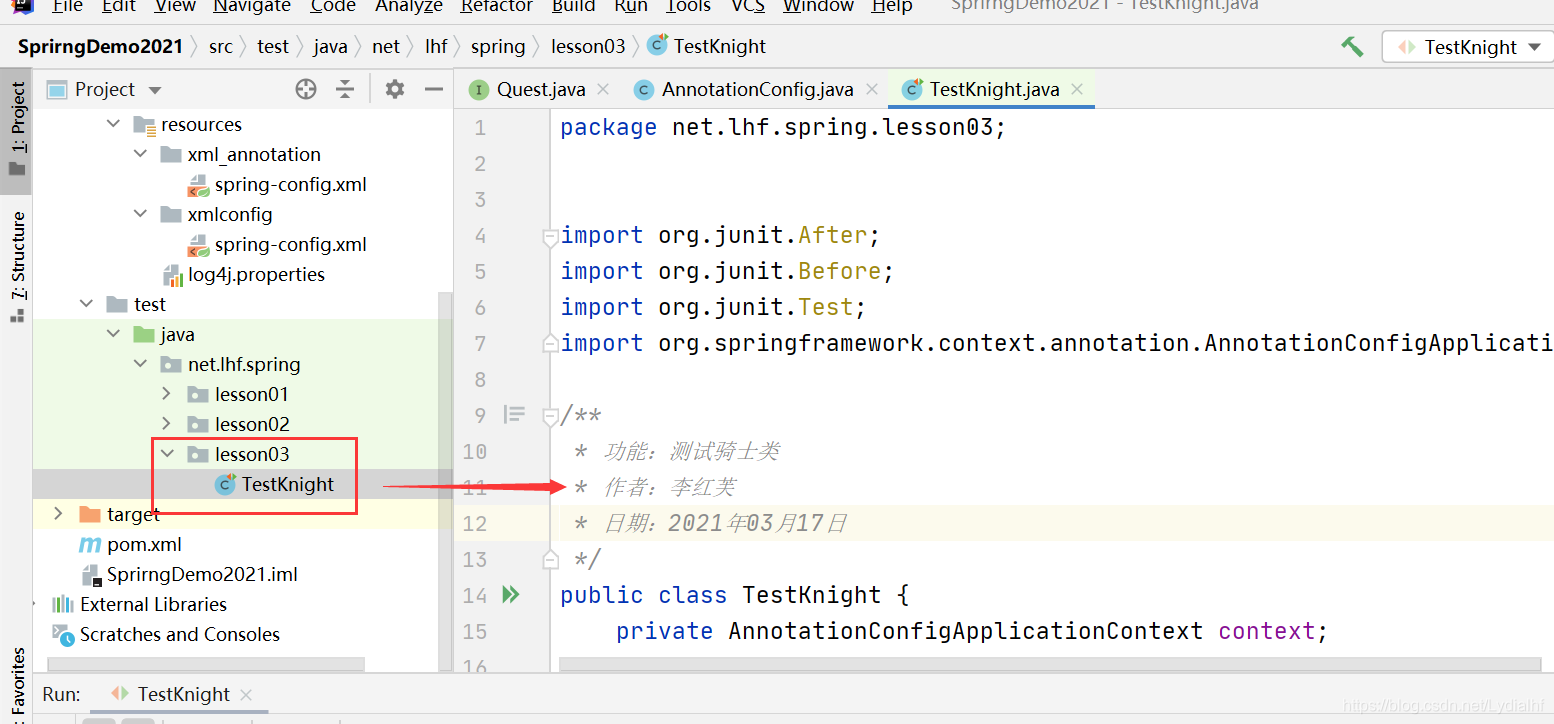Hide the Project tool window
1554x724 pixels.
[x=434, y=90]
